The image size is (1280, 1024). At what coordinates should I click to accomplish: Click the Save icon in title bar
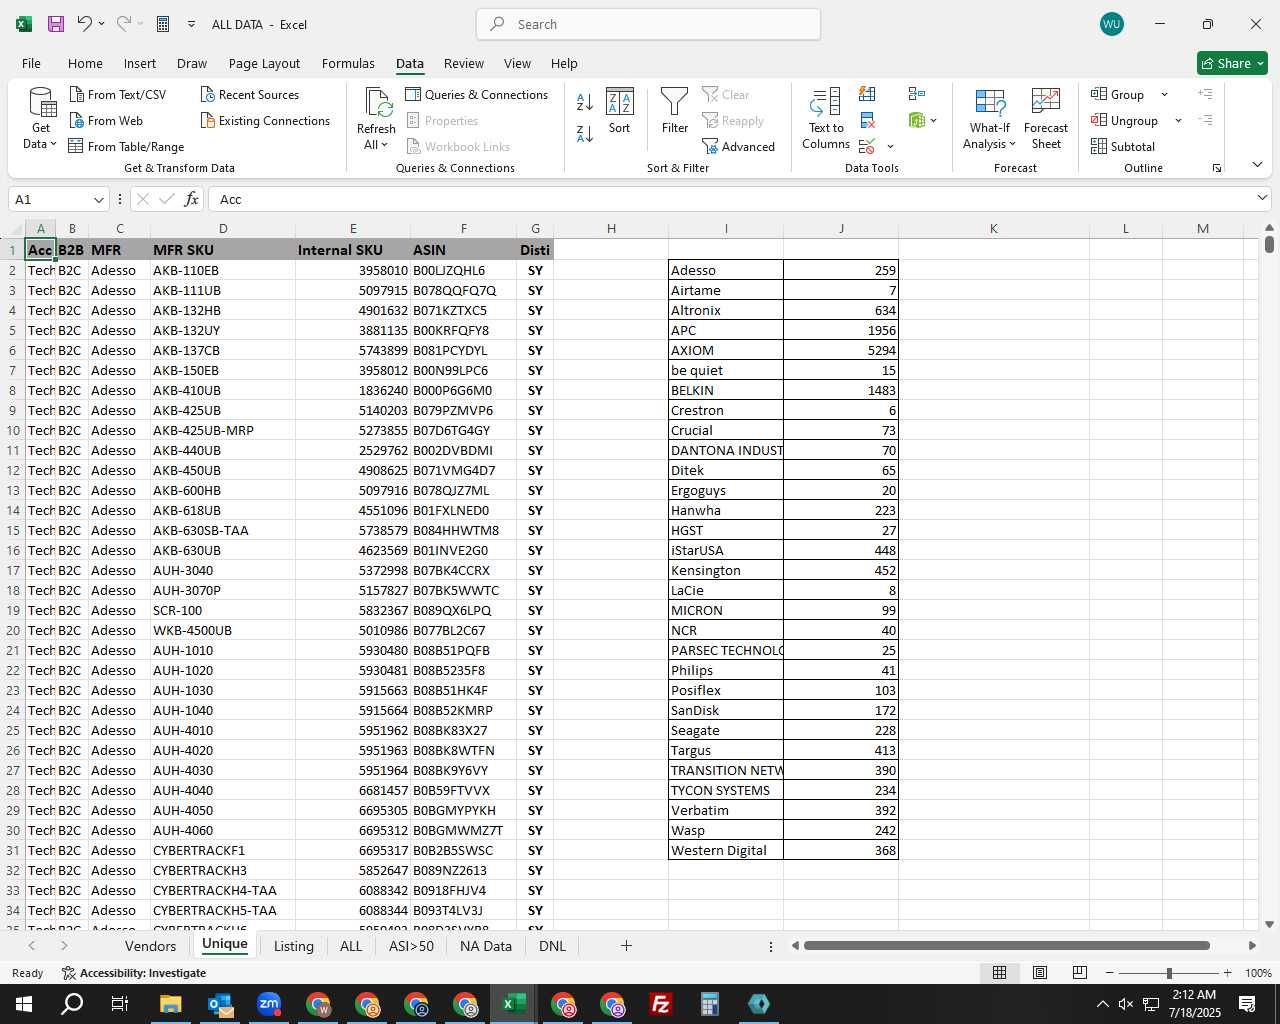pos(56,24)
